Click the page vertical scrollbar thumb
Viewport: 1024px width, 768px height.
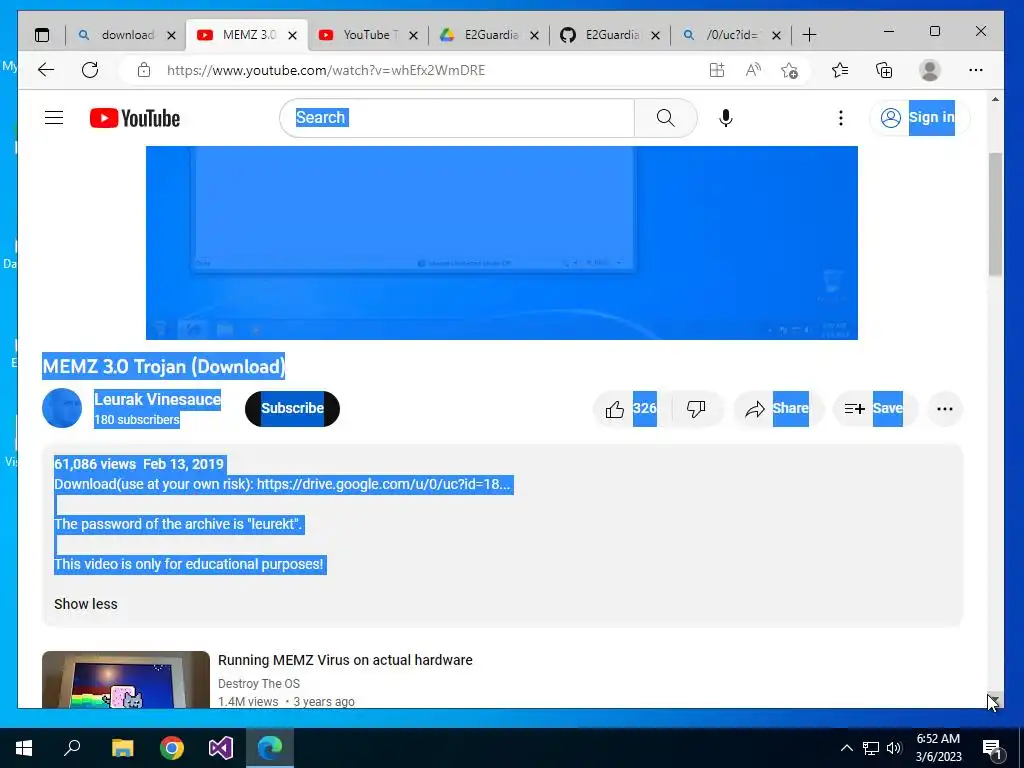[x=995, y=214]
